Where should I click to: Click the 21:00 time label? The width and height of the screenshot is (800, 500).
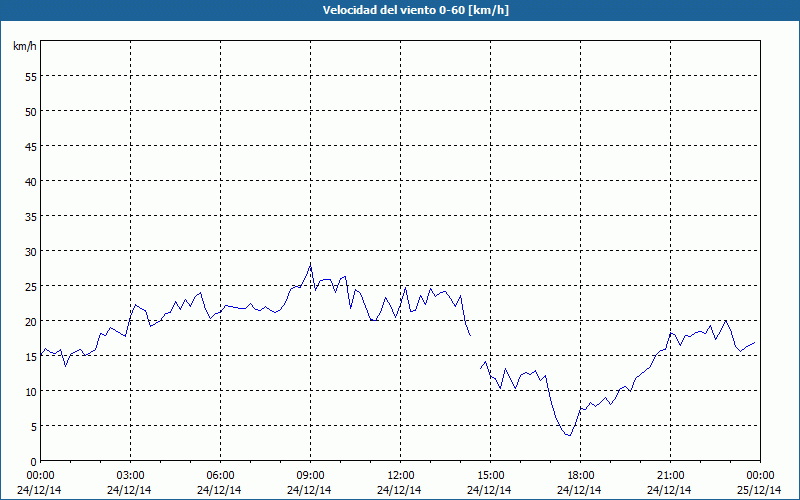[x=670, y=476]
